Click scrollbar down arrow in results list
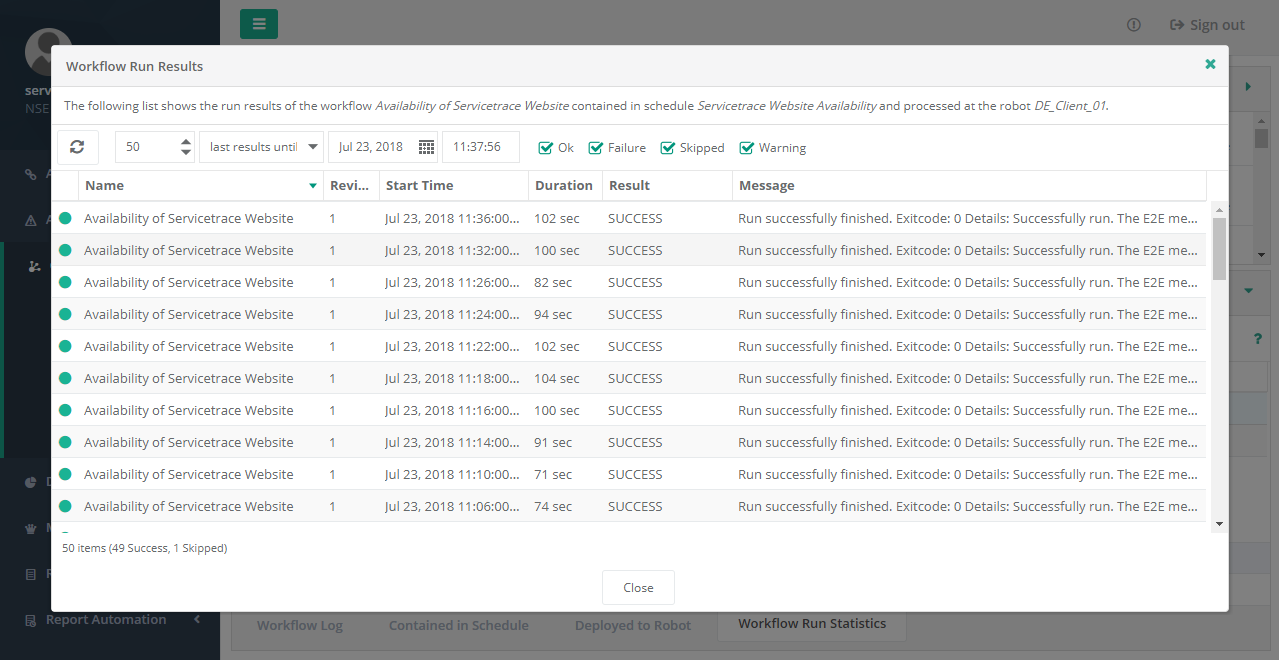 click(1219, 524)
